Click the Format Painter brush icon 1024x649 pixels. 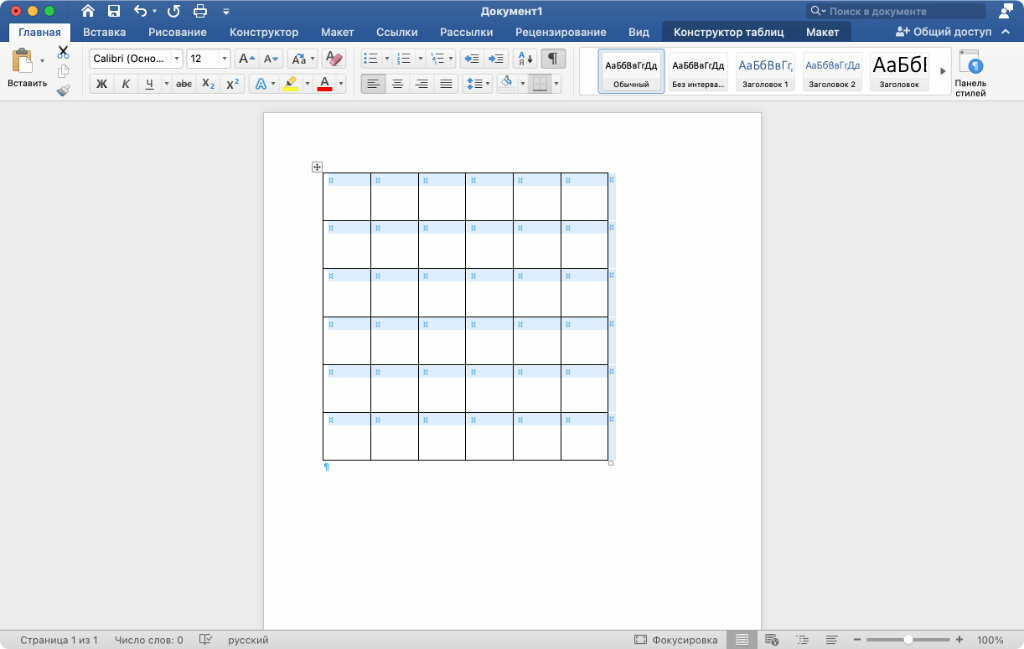point(63,90)
